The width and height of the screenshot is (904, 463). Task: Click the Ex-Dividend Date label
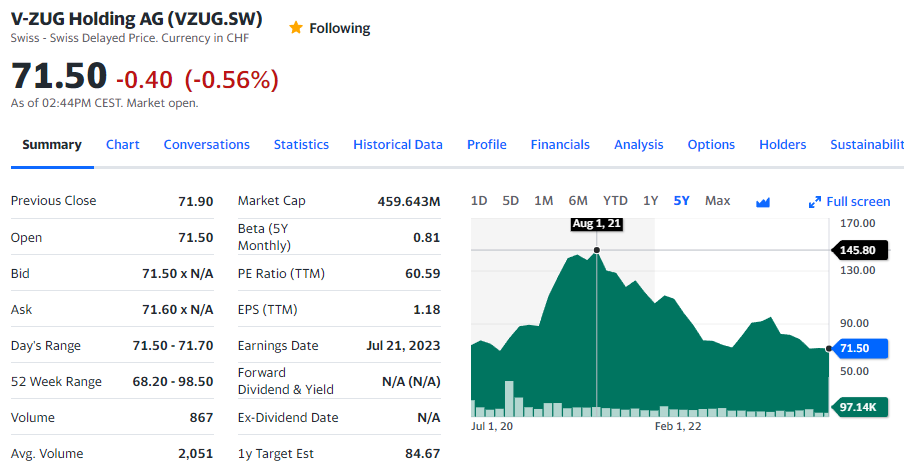tap(288, 417)
